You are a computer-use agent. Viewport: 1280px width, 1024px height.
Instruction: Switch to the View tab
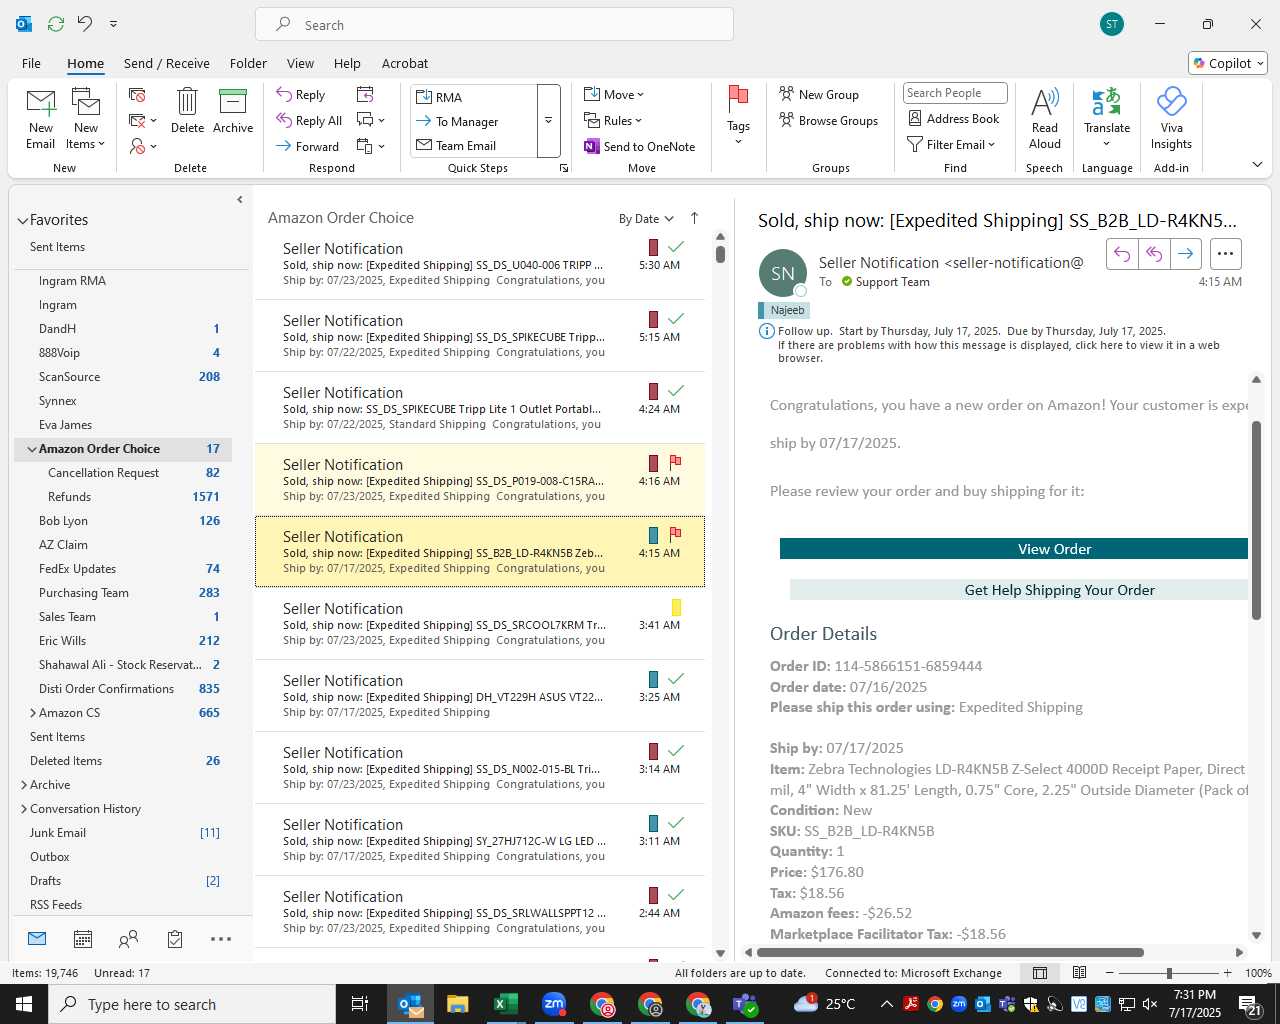tap(300, 63)
